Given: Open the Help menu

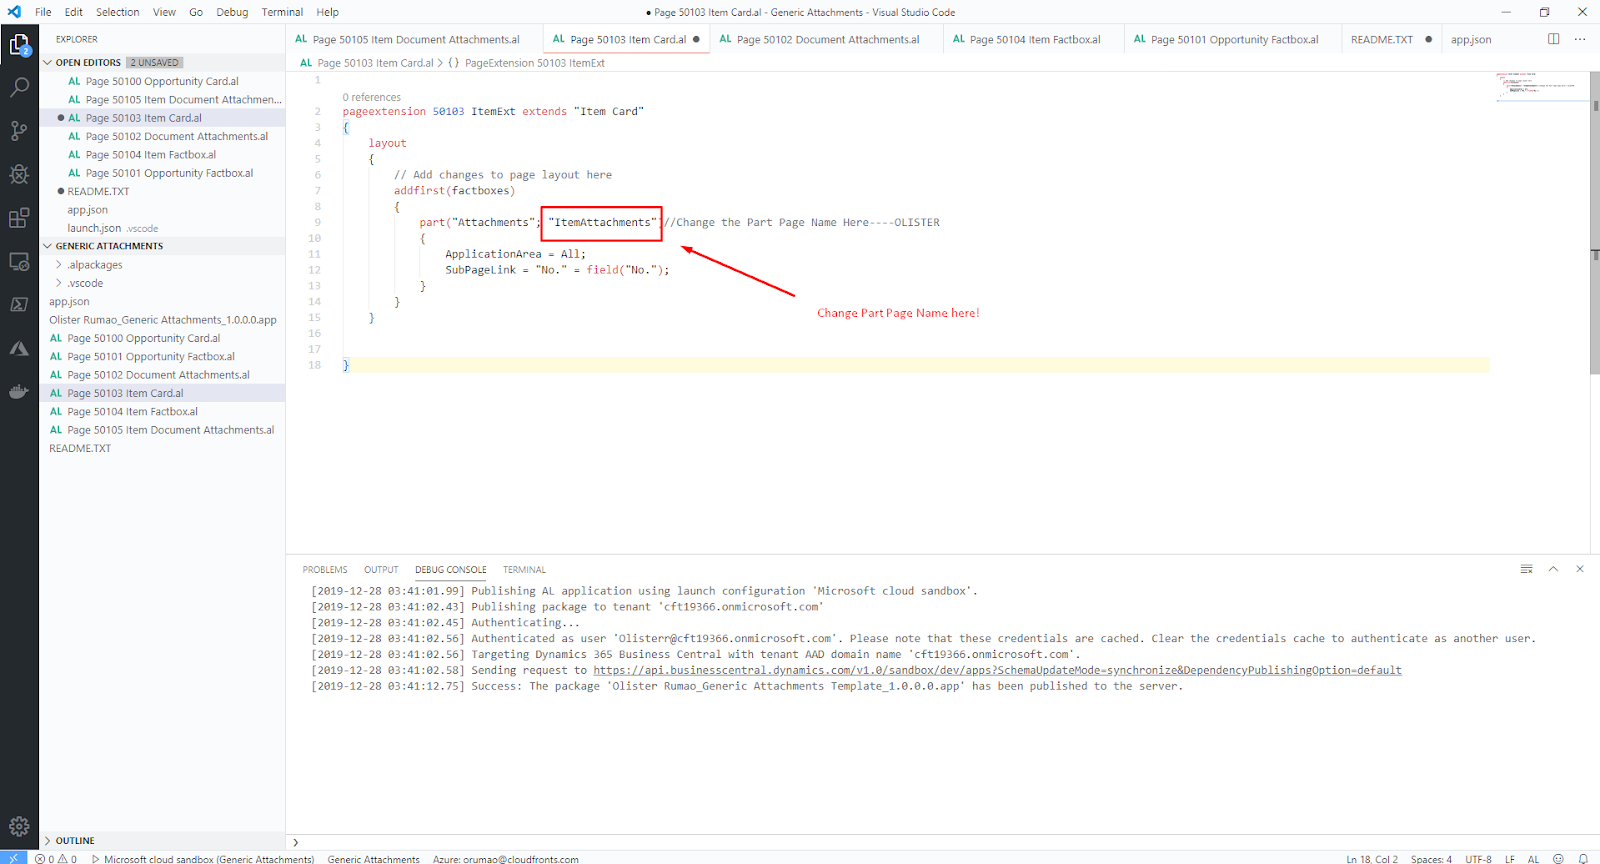Looking at the screenshot, I should click(328, 12).
